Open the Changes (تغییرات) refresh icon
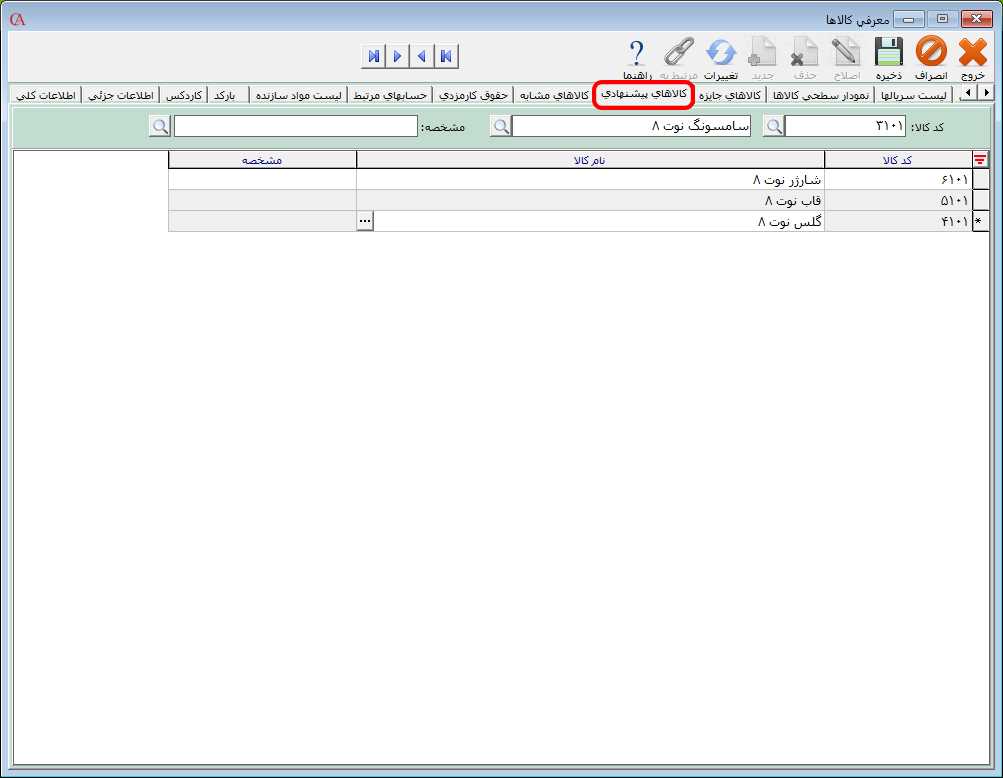The image size is (1003, 778). [x=720, y=53]
